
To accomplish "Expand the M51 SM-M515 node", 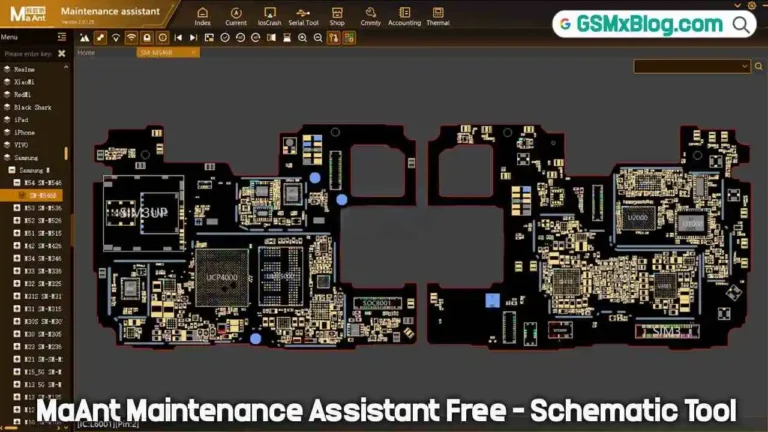I will pos(17,233).
